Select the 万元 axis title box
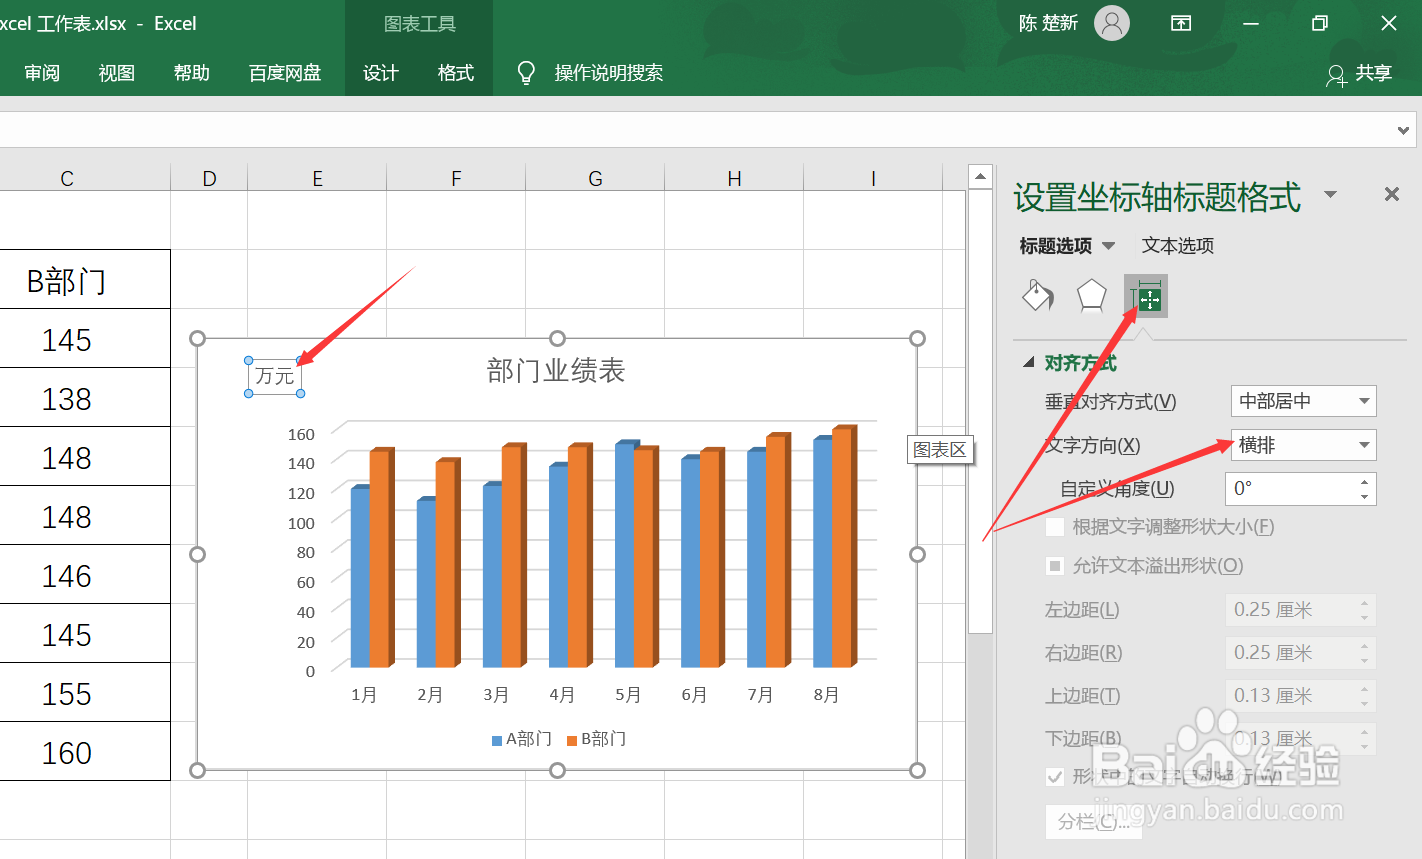1422x859 pixels. tap(275, 376)
